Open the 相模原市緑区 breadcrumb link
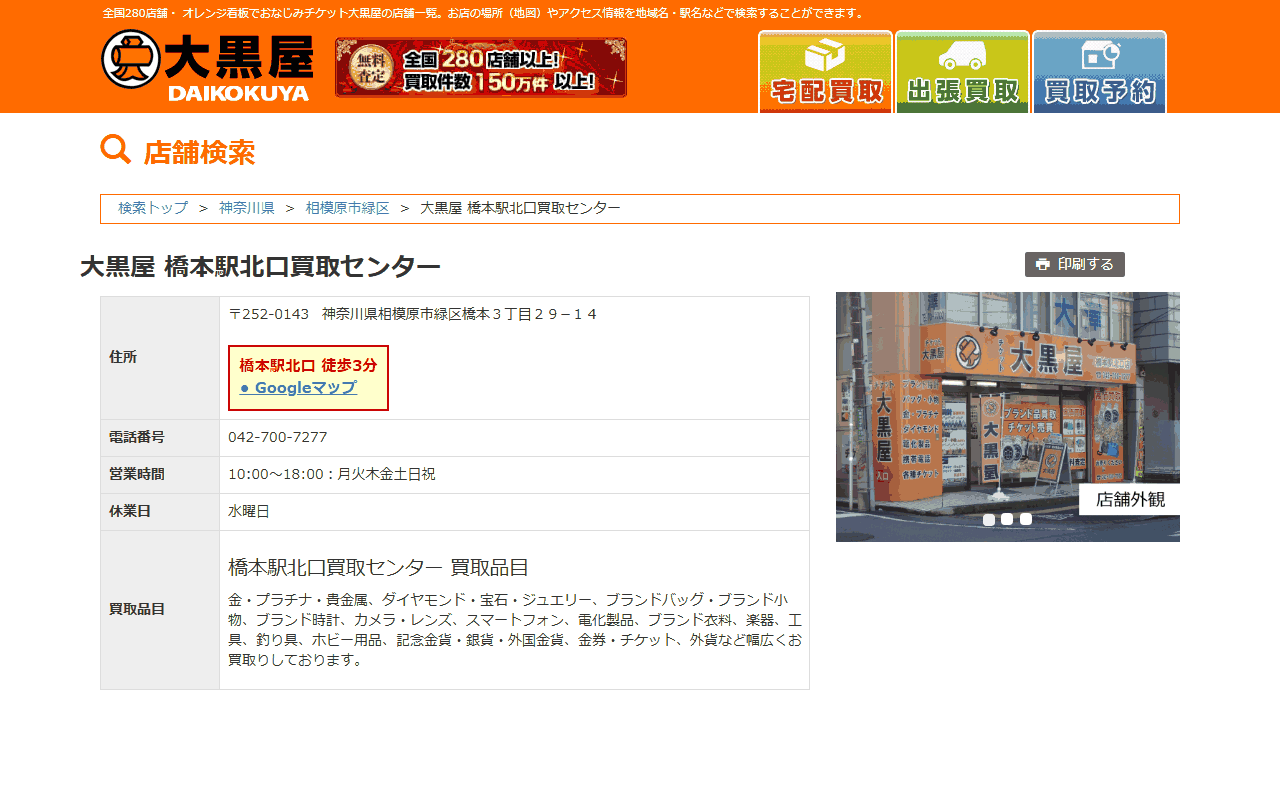Viewport: 1280px width, 800px height. click(x=347, y=208)
